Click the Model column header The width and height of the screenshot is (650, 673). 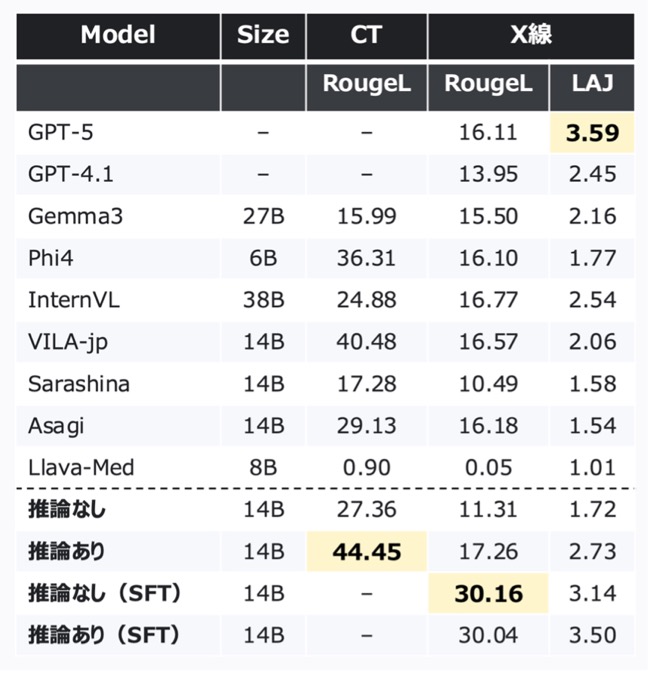point(118,36)
